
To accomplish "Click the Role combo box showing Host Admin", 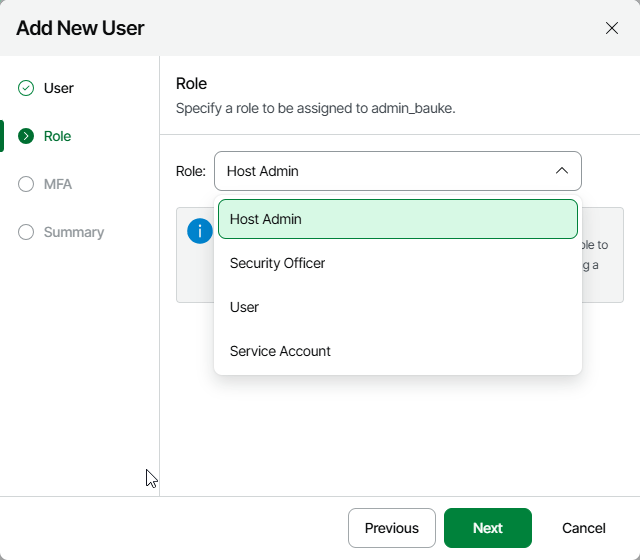I will click(398, 171).
